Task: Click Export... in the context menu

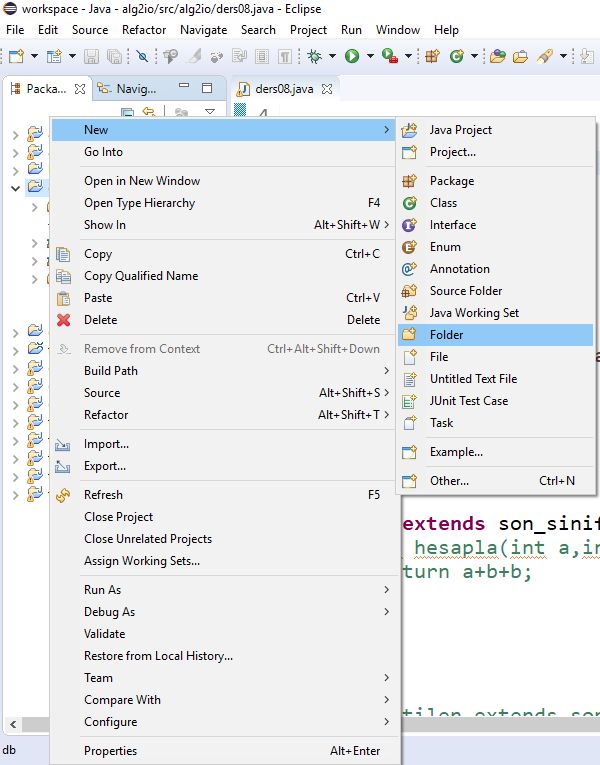Action: pos(223,466)
